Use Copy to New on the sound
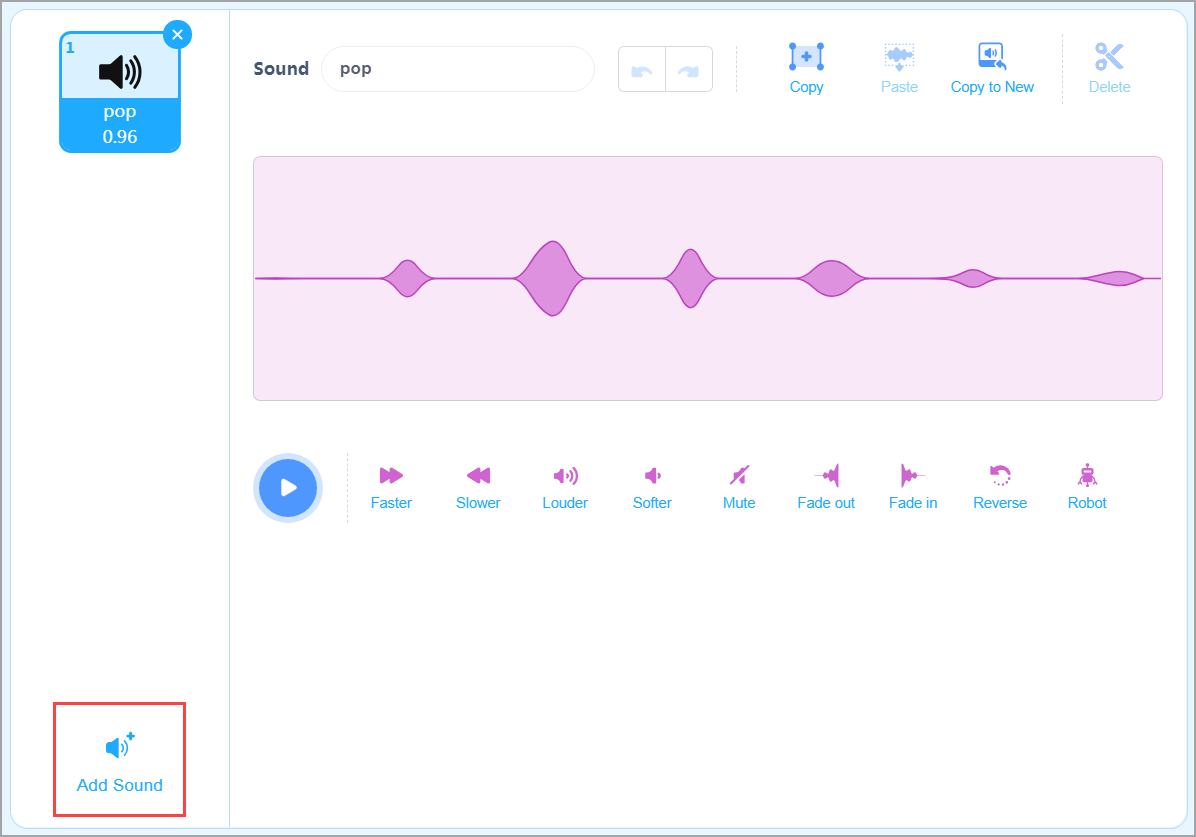 [992, 67]
